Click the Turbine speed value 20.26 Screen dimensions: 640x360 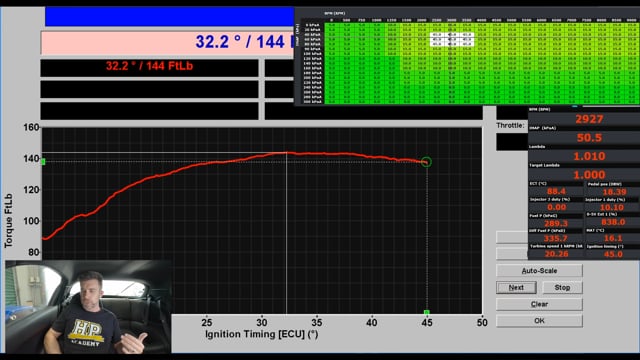coord(556,254)
